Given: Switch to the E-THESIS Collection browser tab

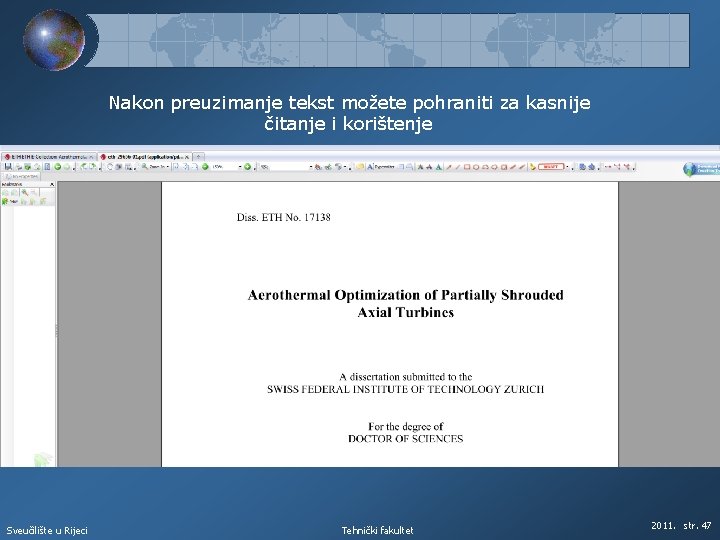Looking at the screenshot, I should coord(49,157).
